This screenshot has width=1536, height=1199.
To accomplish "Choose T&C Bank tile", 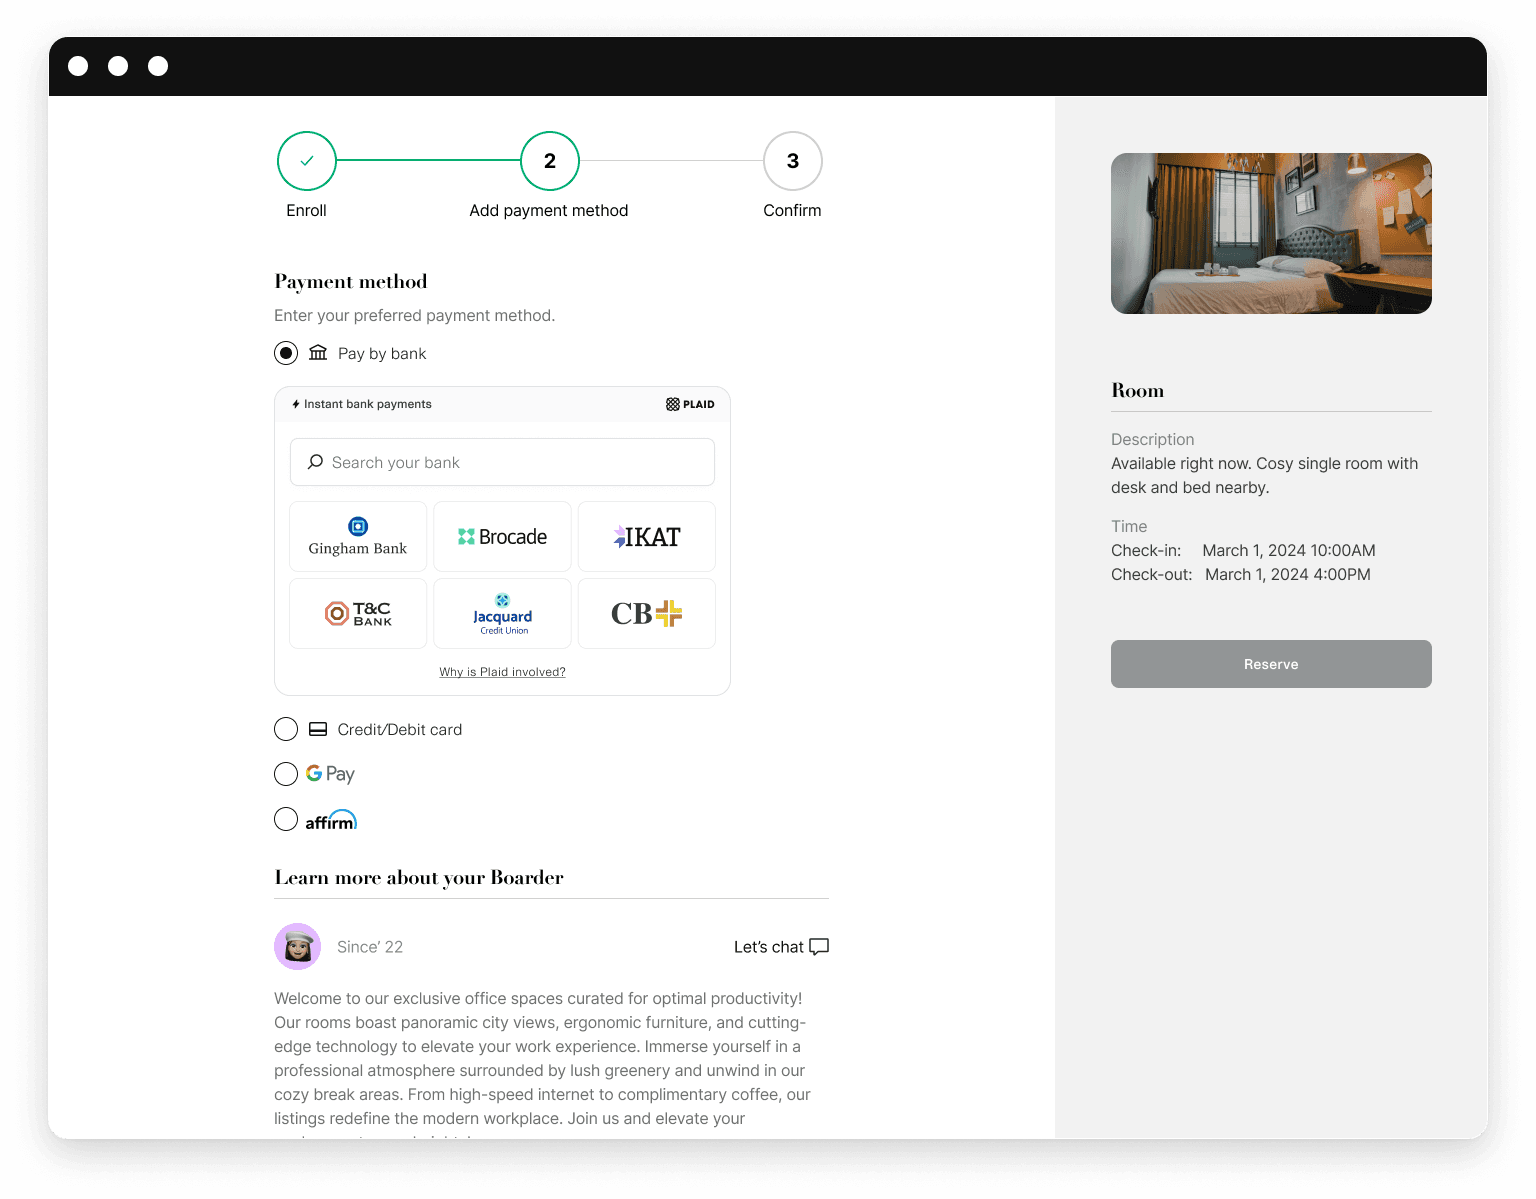I will (358, 614).
